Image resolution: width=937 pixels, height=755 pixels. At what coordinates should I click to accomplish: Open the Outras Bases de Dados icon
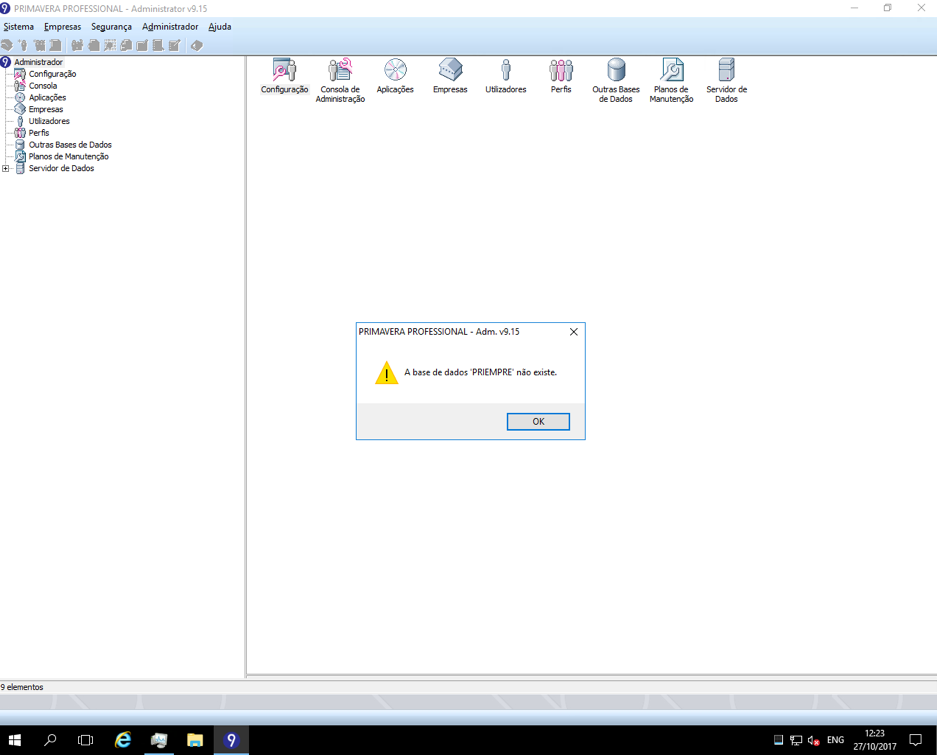(616, 81)
